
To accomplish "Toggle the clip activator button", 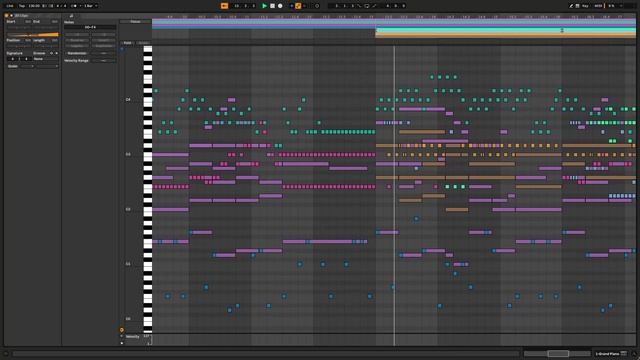I will tap(7, 16).
